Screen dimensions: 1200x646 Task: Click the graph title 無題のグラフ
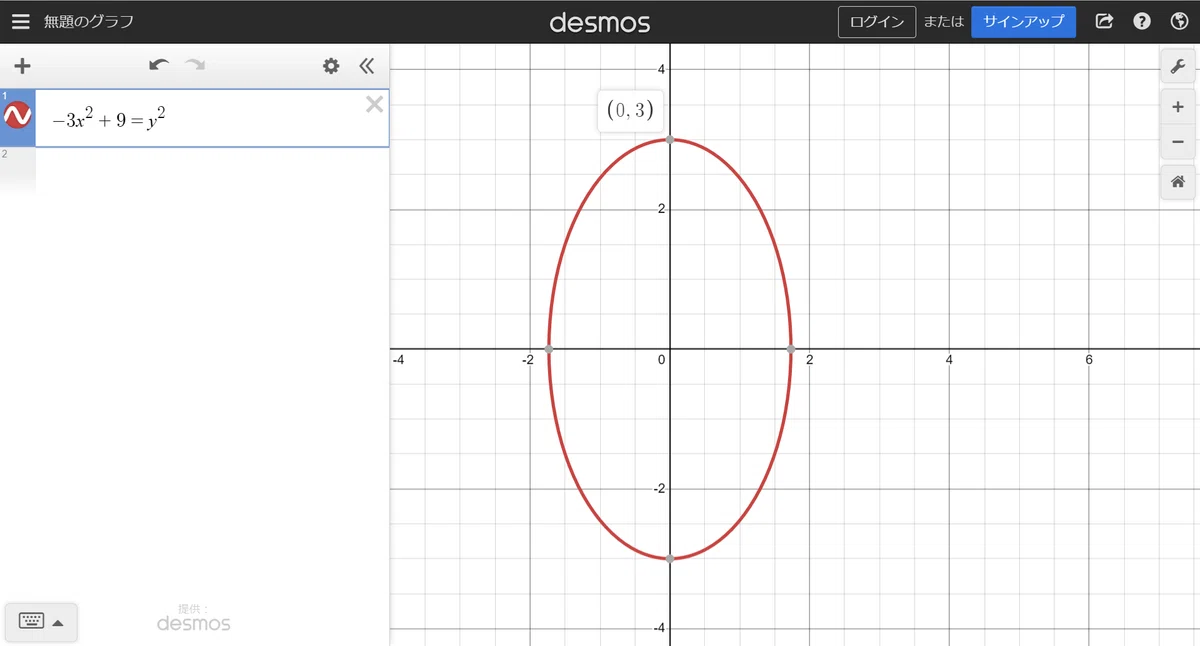89,21
